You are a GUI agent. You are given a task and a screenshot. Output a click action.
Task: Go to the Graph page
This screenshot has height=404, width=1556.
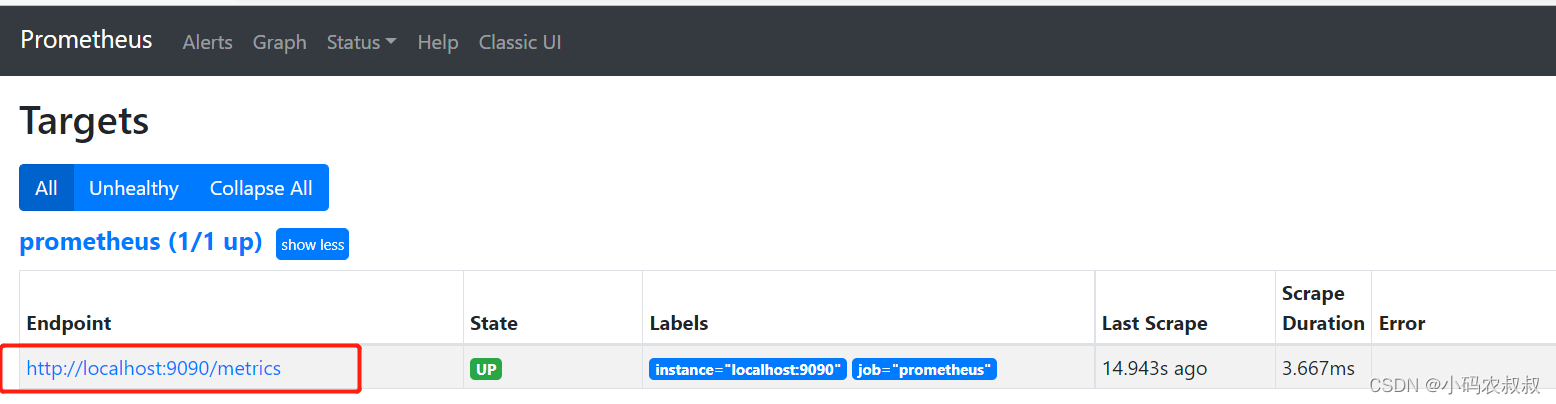[x=279, y=42]
